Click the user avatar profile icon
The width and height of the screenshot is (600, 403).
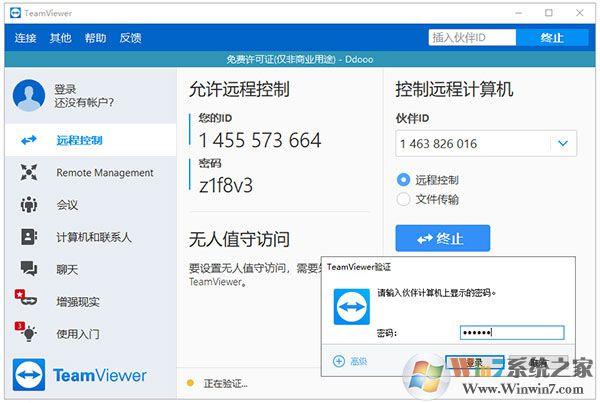tap(29, 95)
